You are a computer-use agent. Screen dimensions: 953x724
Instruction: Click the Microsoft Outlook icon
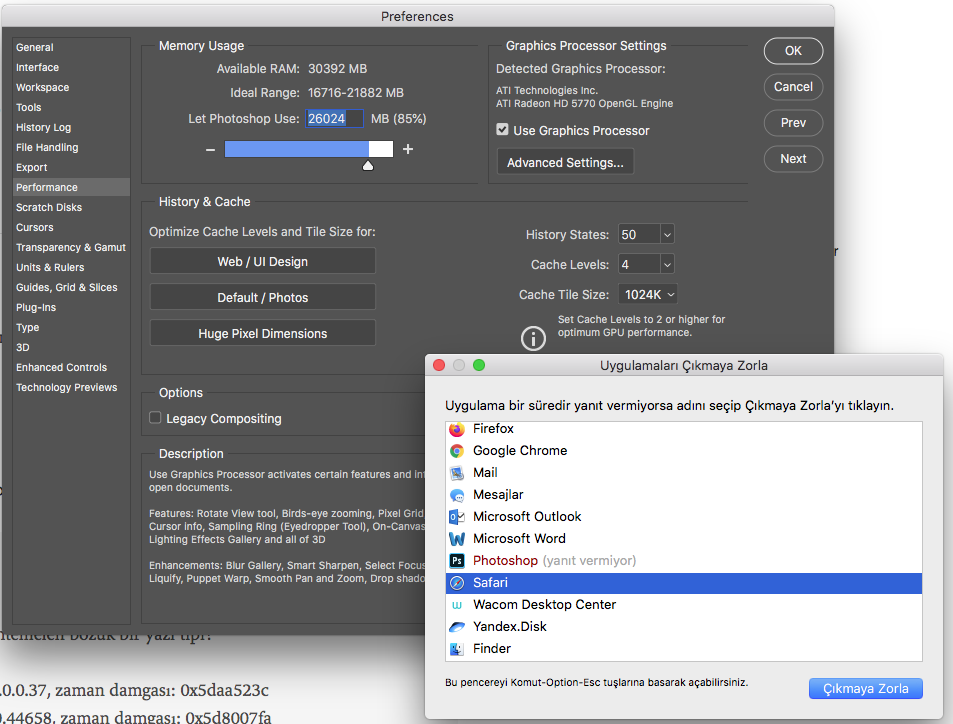click(456, 517)
